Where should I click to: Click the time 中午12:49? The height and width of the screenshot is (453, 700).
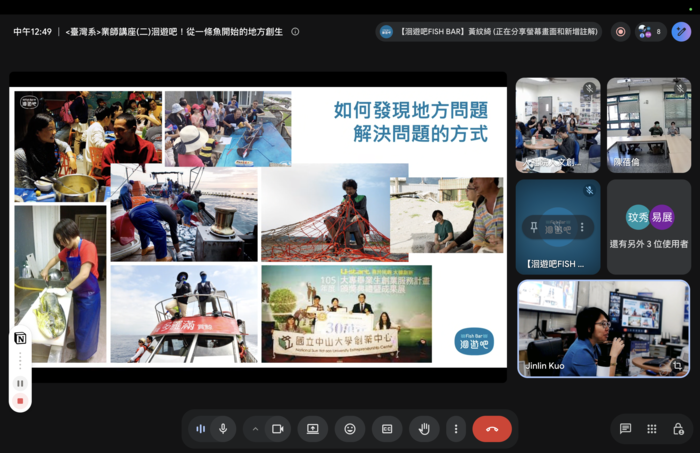(32, 32)
